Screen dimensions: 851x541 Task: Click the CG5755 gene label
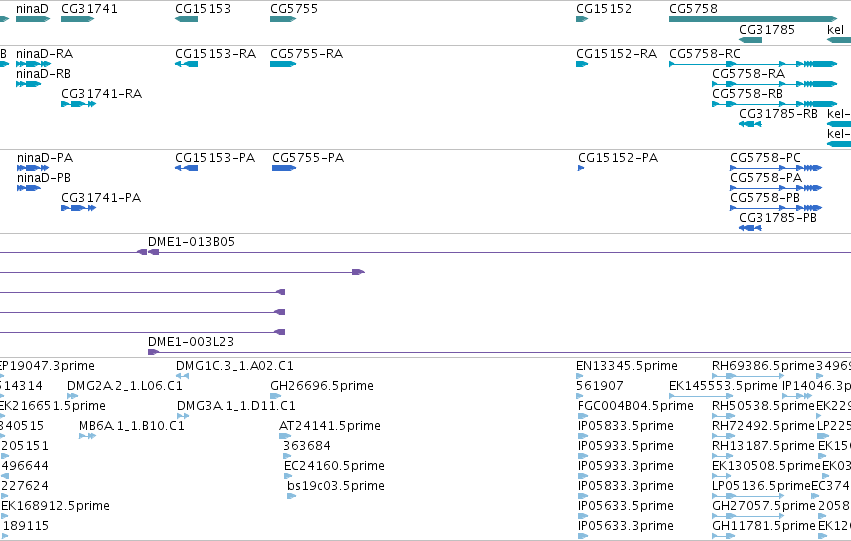pos(294,9)
